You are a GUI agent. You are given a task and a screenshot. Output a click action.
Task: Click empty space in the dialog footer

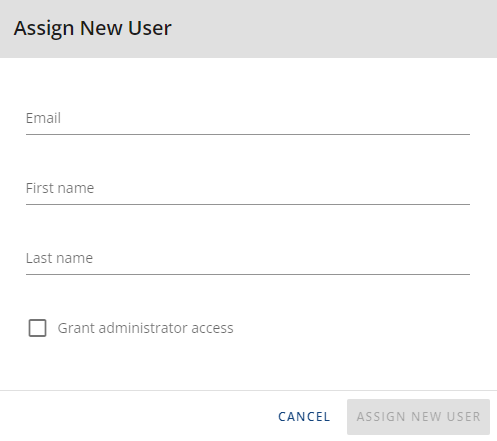click(x=133, y=416)
